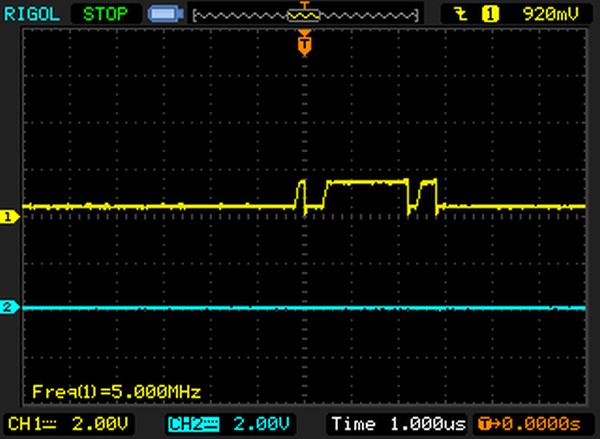Click the orange T arrow offset icon
Viewport: 600px width, 439px height.
pyautogui.click(x=488, y=424)
